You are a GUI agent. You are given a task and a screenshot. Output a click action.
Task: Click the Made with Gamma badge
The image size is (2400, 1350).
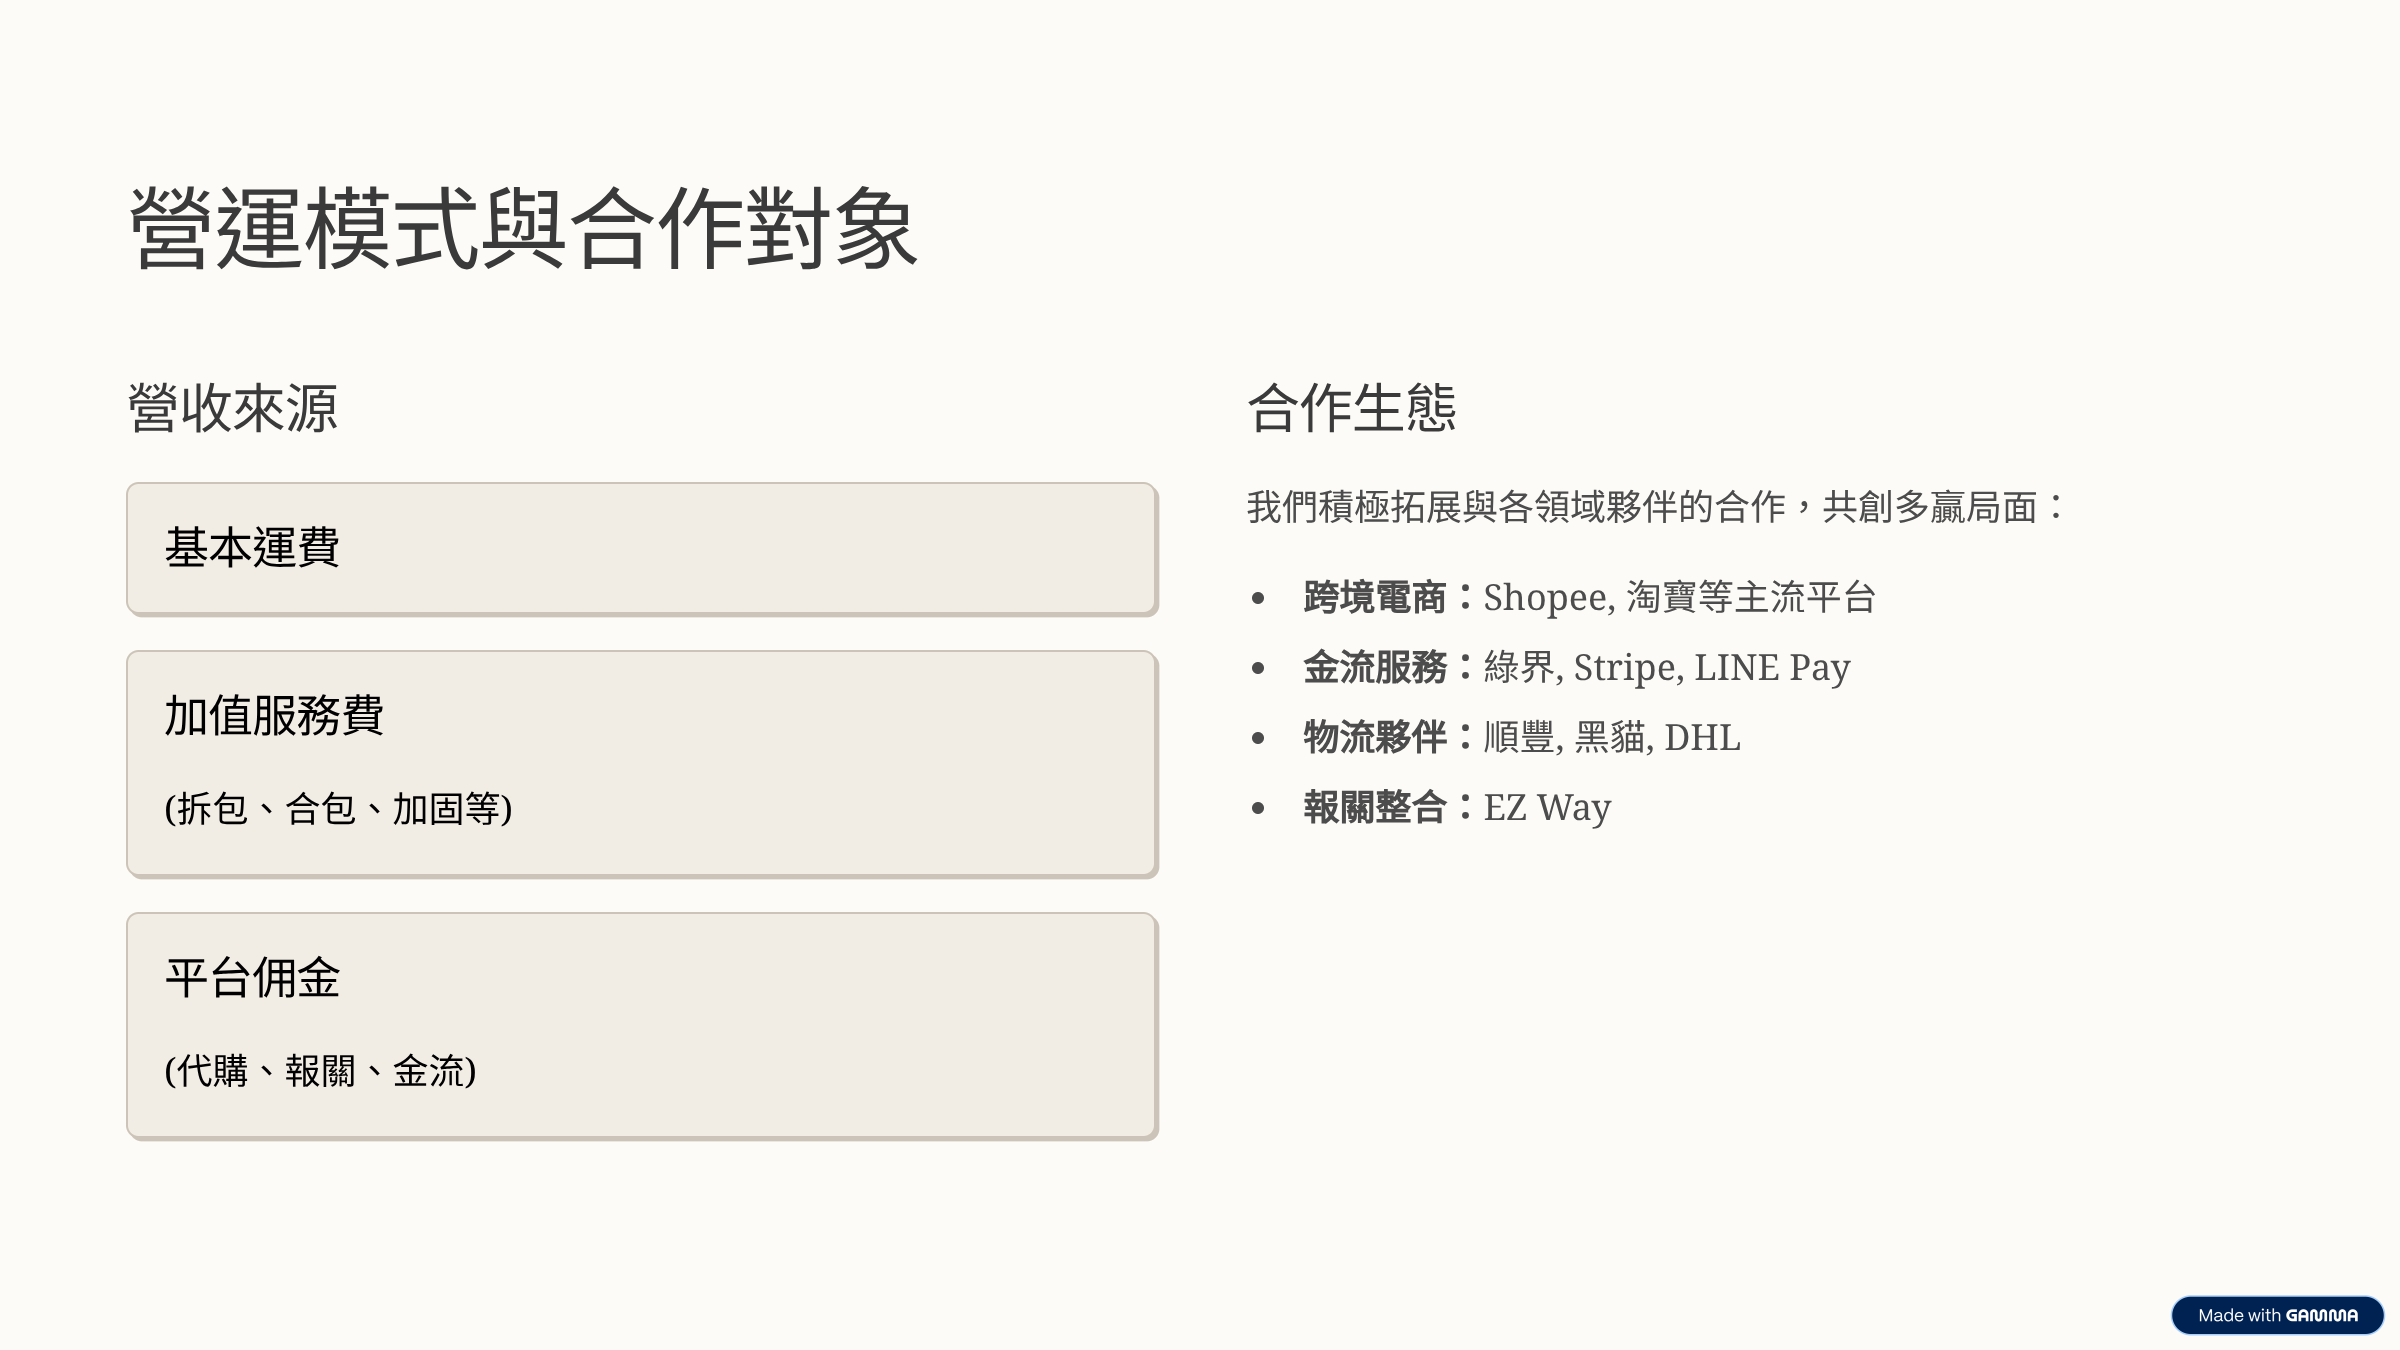pyautogui.click(x=2277, y=1315)
